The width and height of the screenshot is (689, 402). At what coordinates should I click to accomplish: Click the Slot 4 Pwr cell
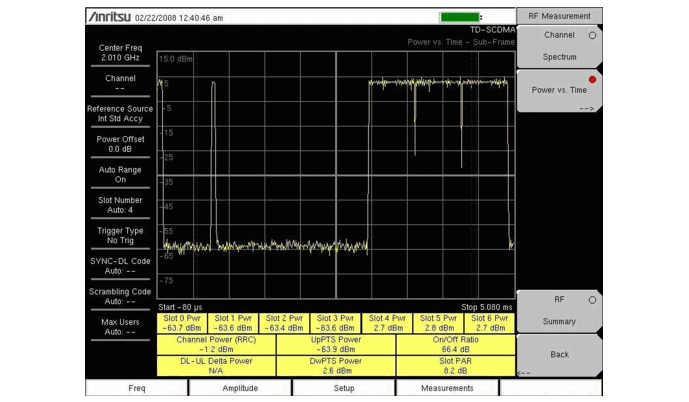pyautogui.click(x=387, y=323)
